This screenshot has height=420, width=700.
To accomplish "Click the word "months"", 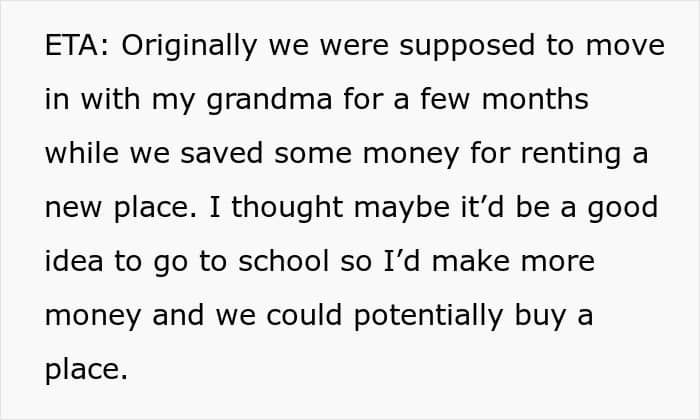I will point(535,100).
